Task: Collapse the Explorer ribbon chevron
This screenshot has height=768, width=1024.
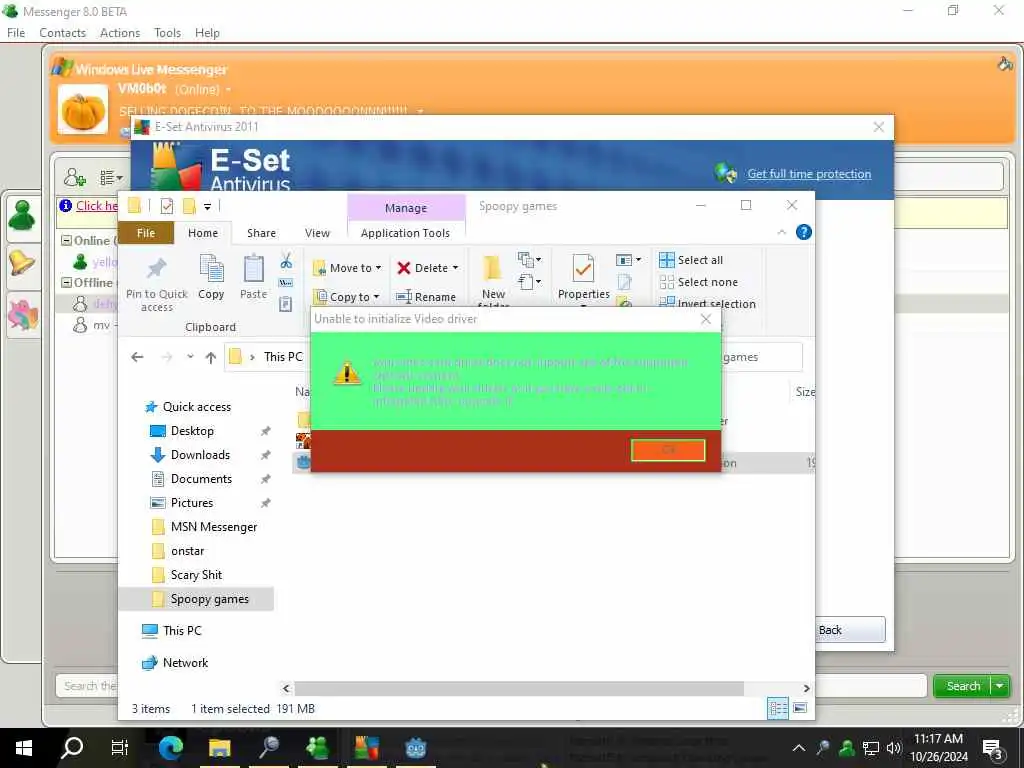Action: (781, 232)
